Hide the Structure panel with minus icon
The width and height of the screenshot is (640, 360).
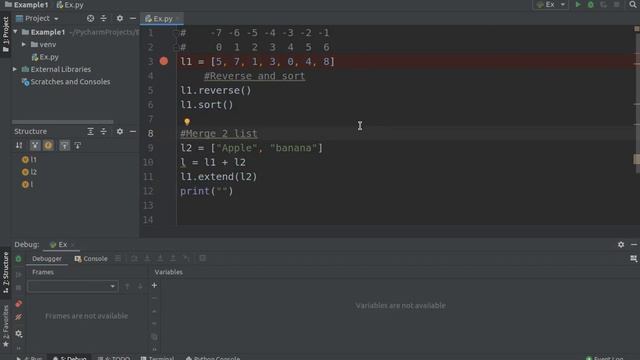tap(133, 131)
